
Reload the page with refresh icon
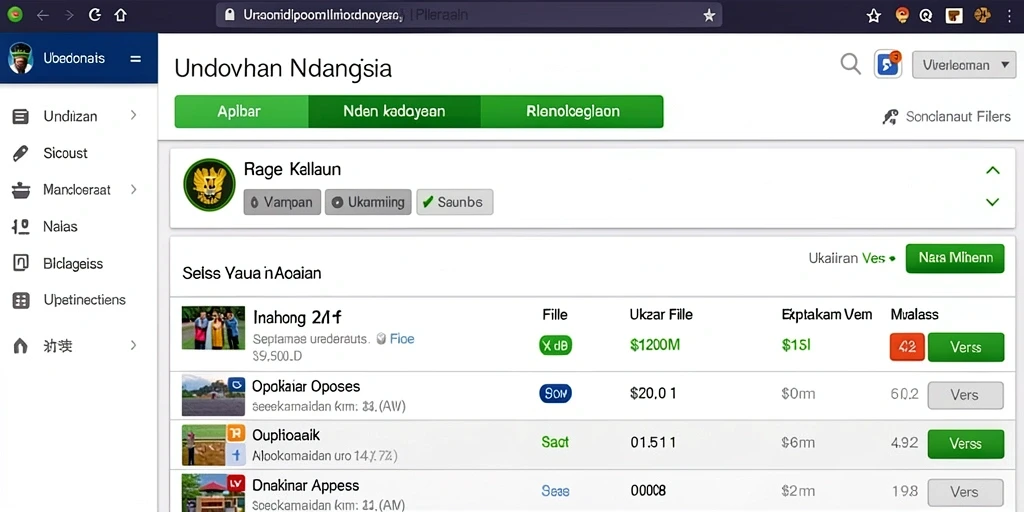94,15
